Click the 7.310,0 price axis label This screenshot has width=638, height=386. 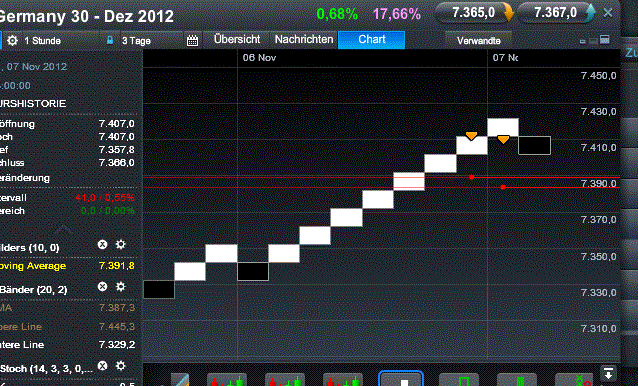point(598,328)
